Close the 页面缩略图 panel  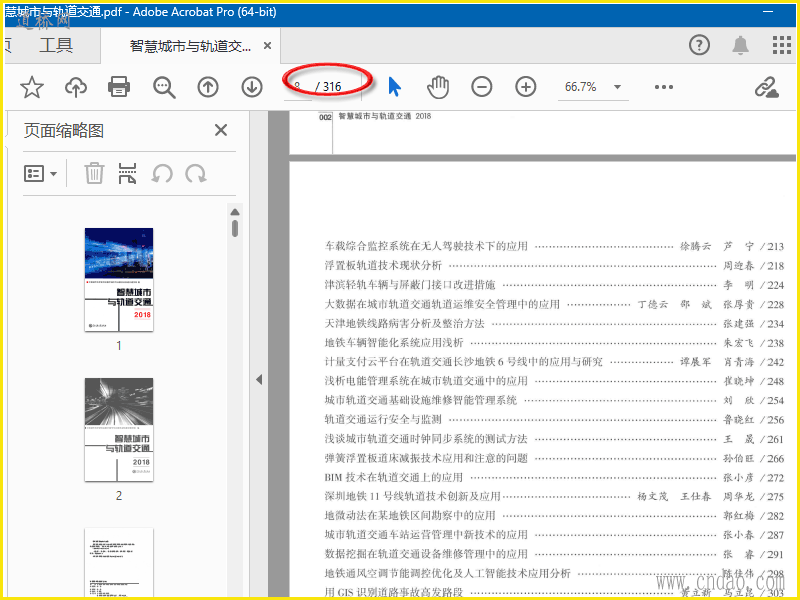(x=221, y=130)
